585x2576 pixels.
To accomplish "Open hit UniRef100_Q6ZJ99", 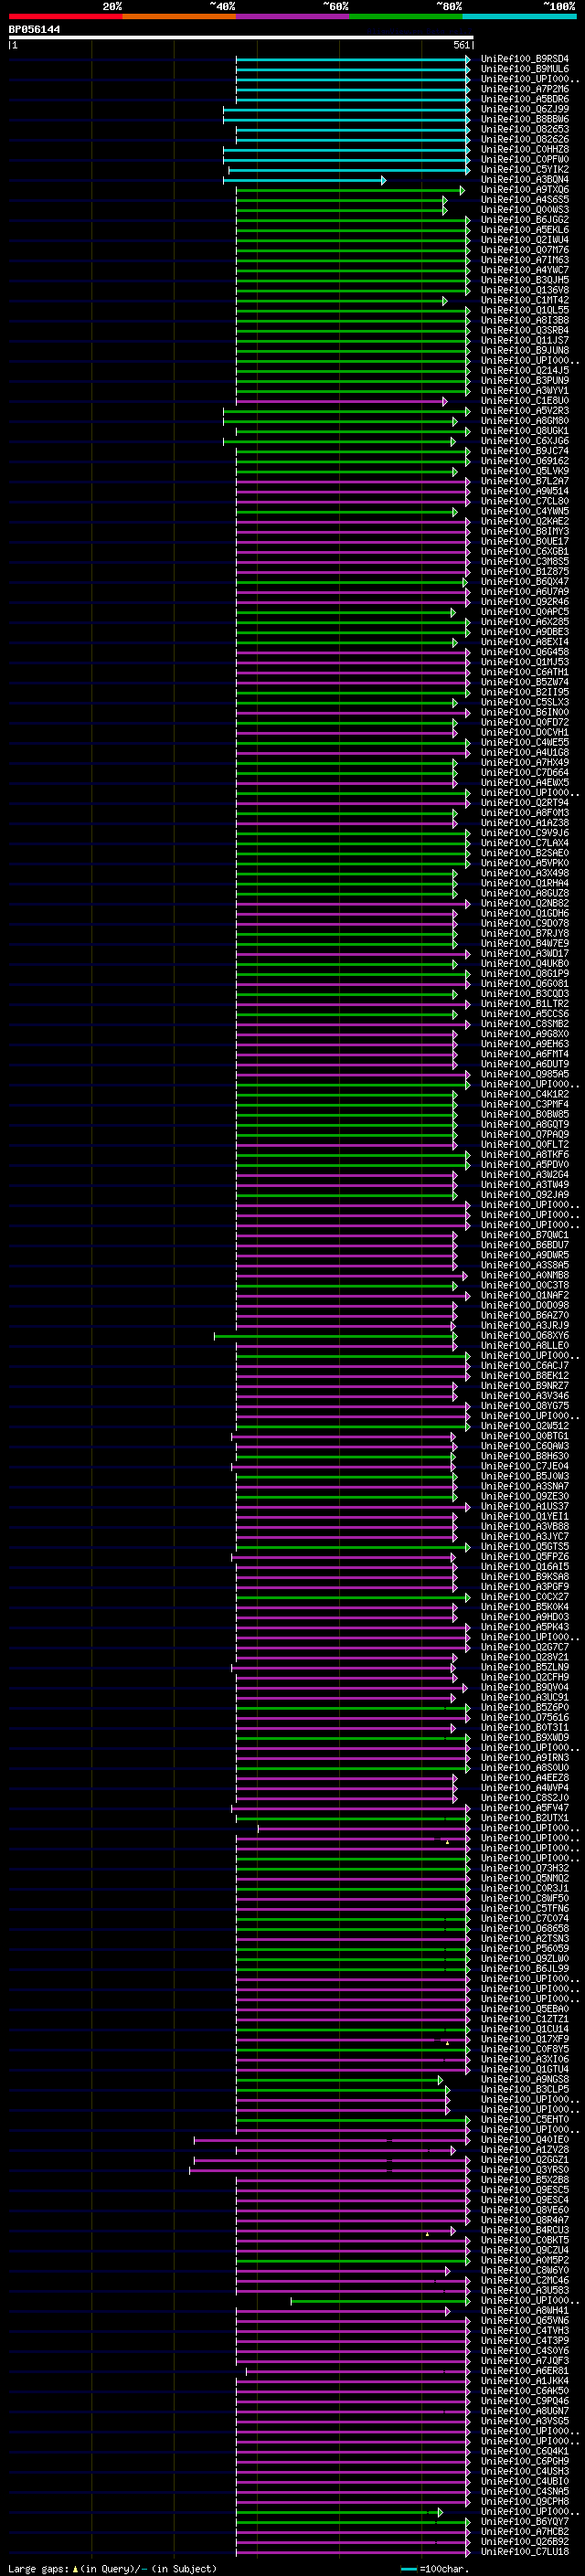I will pyautogui.click(x=525, y=109).
